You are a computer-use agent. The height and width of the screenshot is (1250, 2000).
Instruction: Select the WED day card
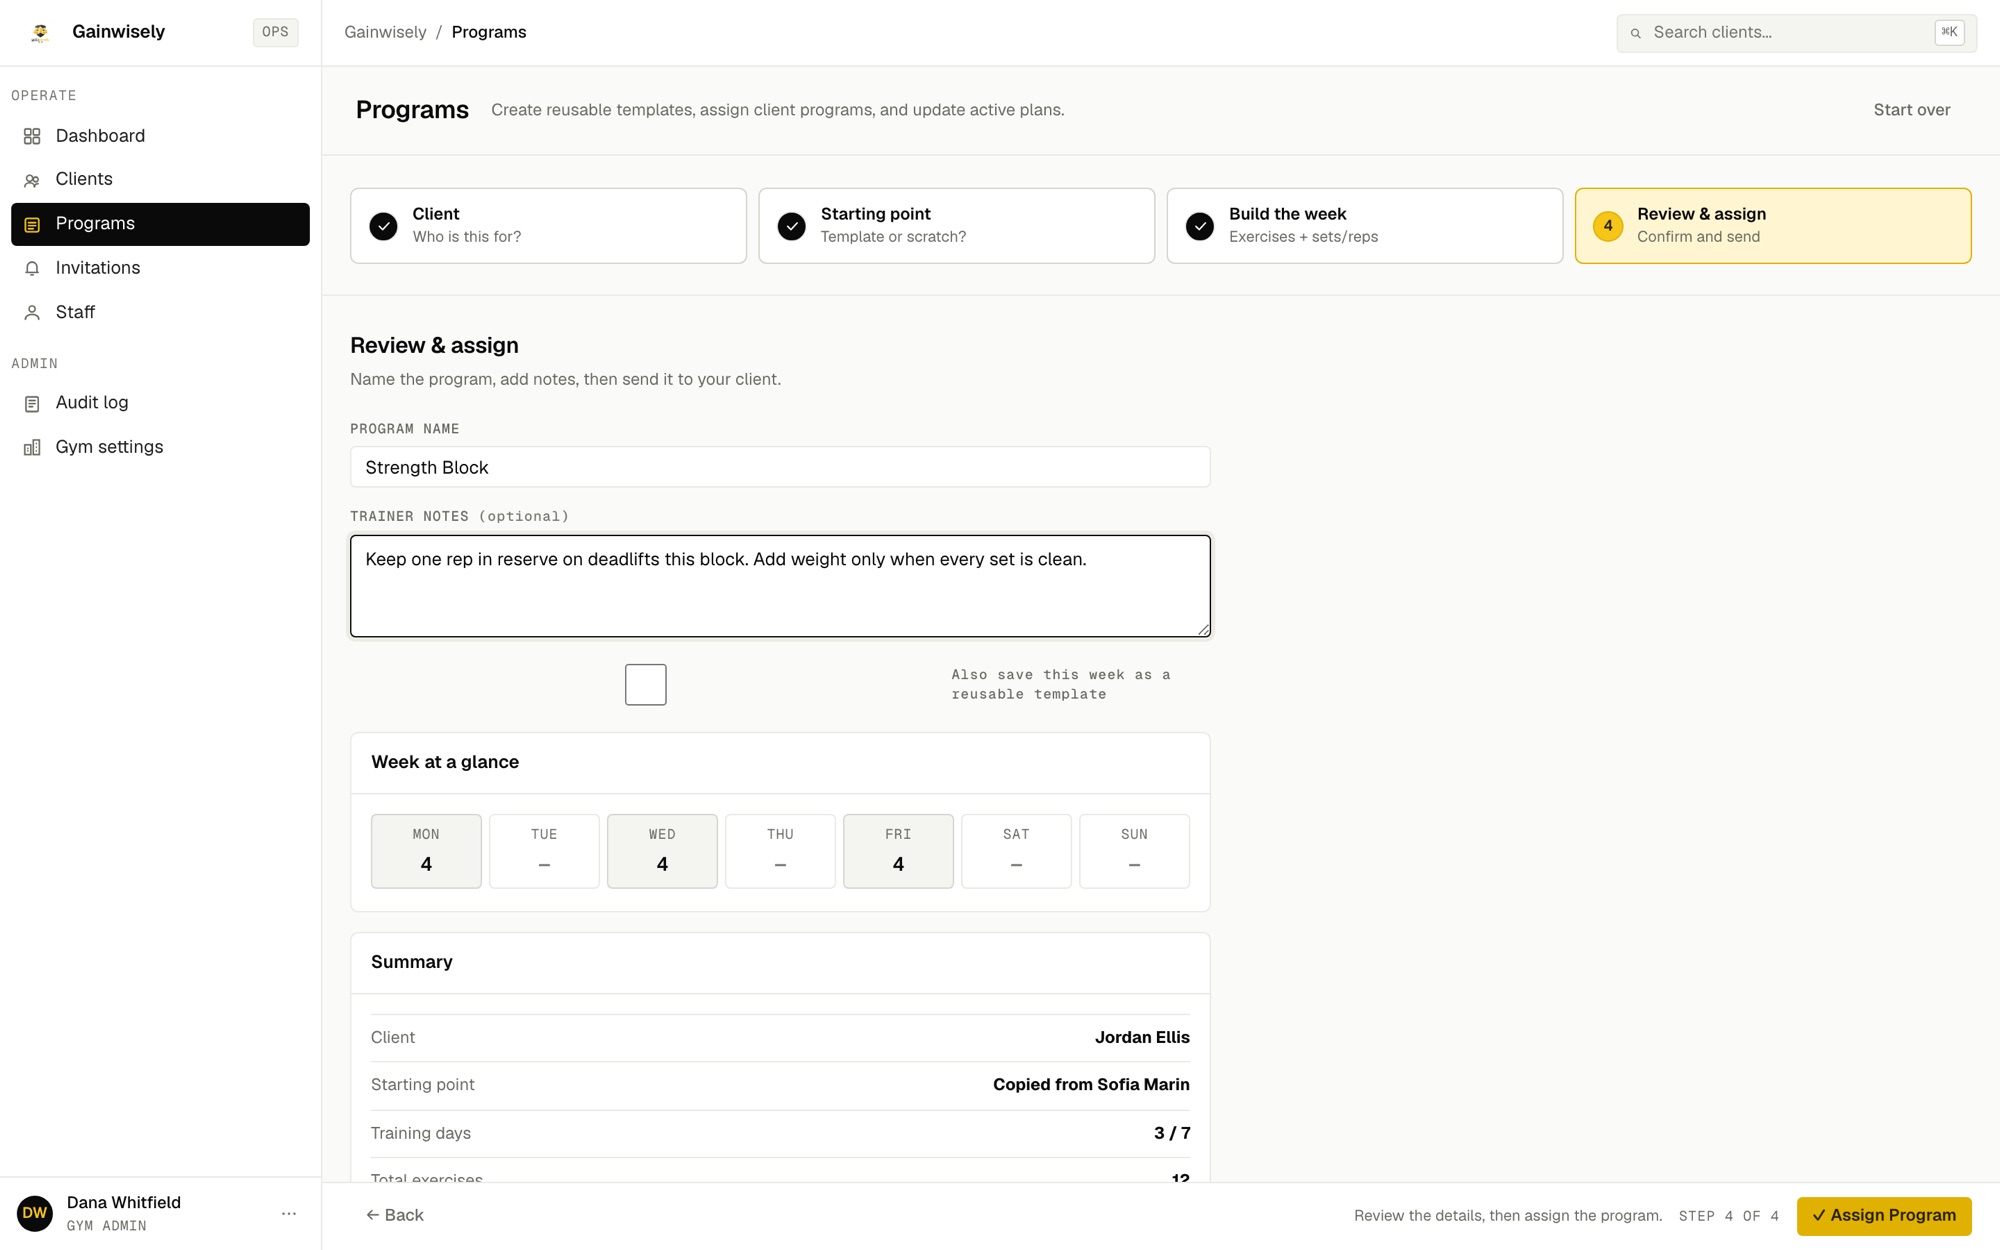(662, 851)
